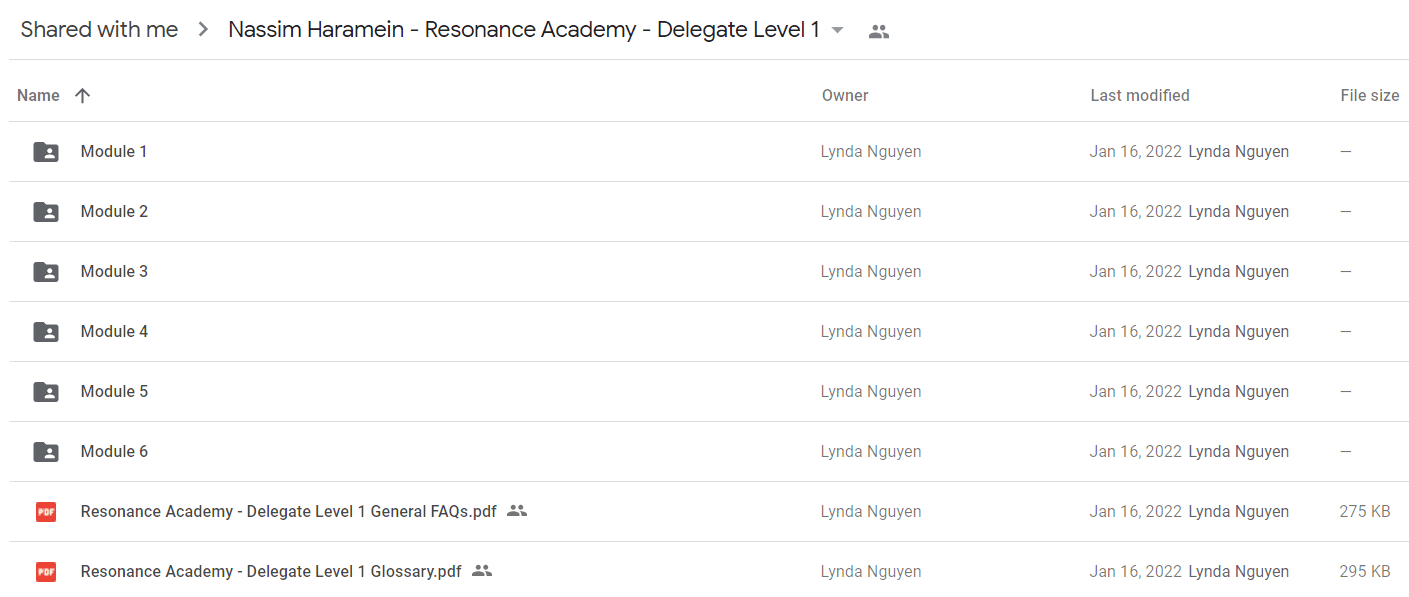Image resolution: width=1409 pixels, height=597 pixels.
Task: Click the Last modified column header
Action: pyautogui.click(x=1140, y=96)
